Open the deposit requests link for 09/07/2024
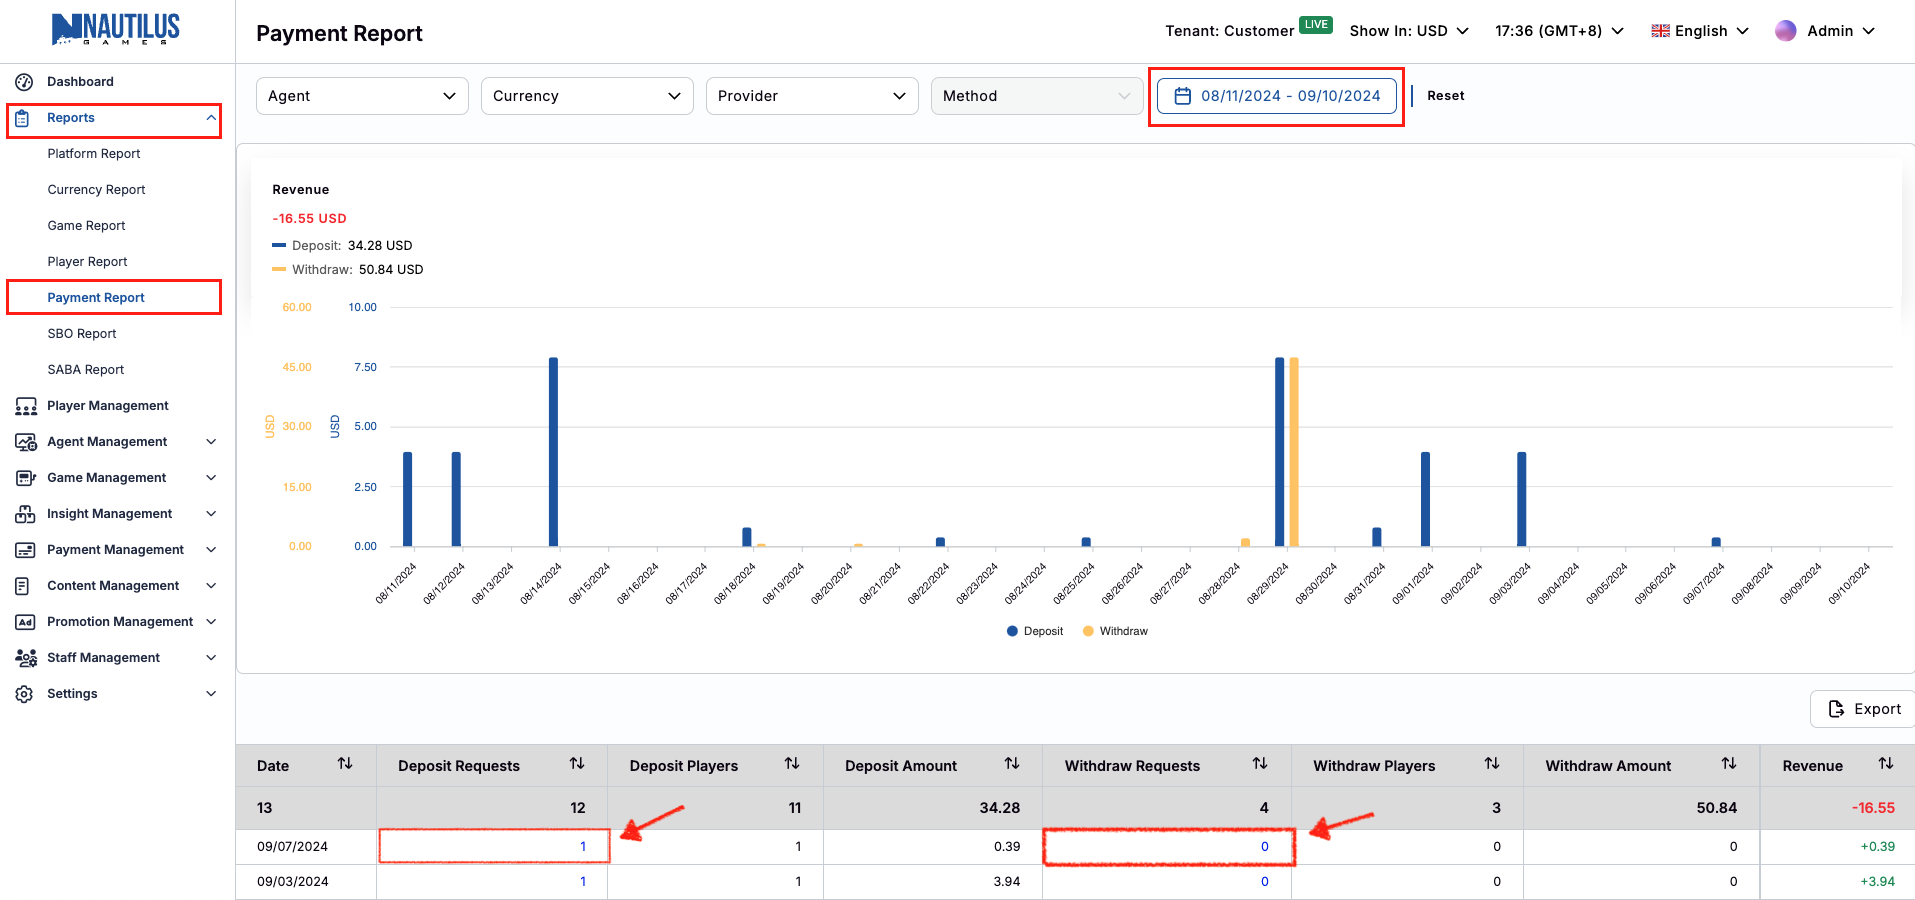The image size is (1915, 900). pos(583,846)
